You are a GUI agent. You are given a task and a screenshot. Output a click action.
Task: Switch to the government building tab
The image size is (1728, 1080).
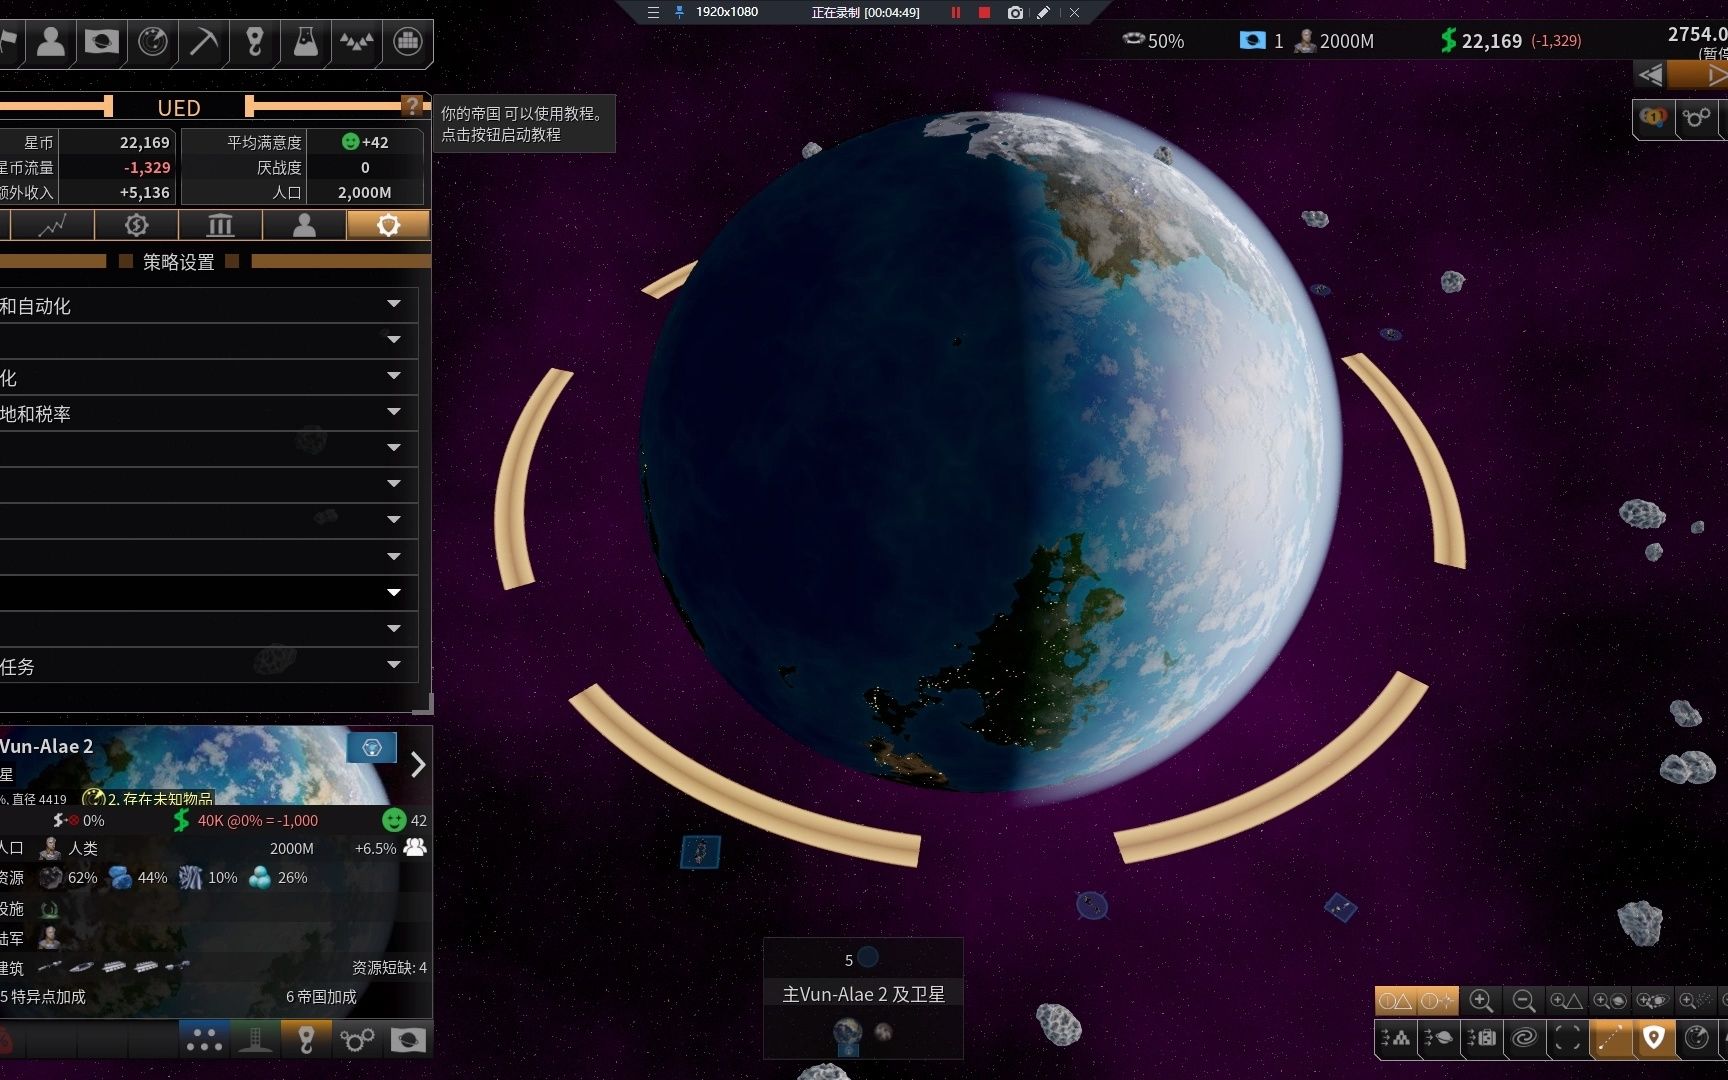coord(220,225)
